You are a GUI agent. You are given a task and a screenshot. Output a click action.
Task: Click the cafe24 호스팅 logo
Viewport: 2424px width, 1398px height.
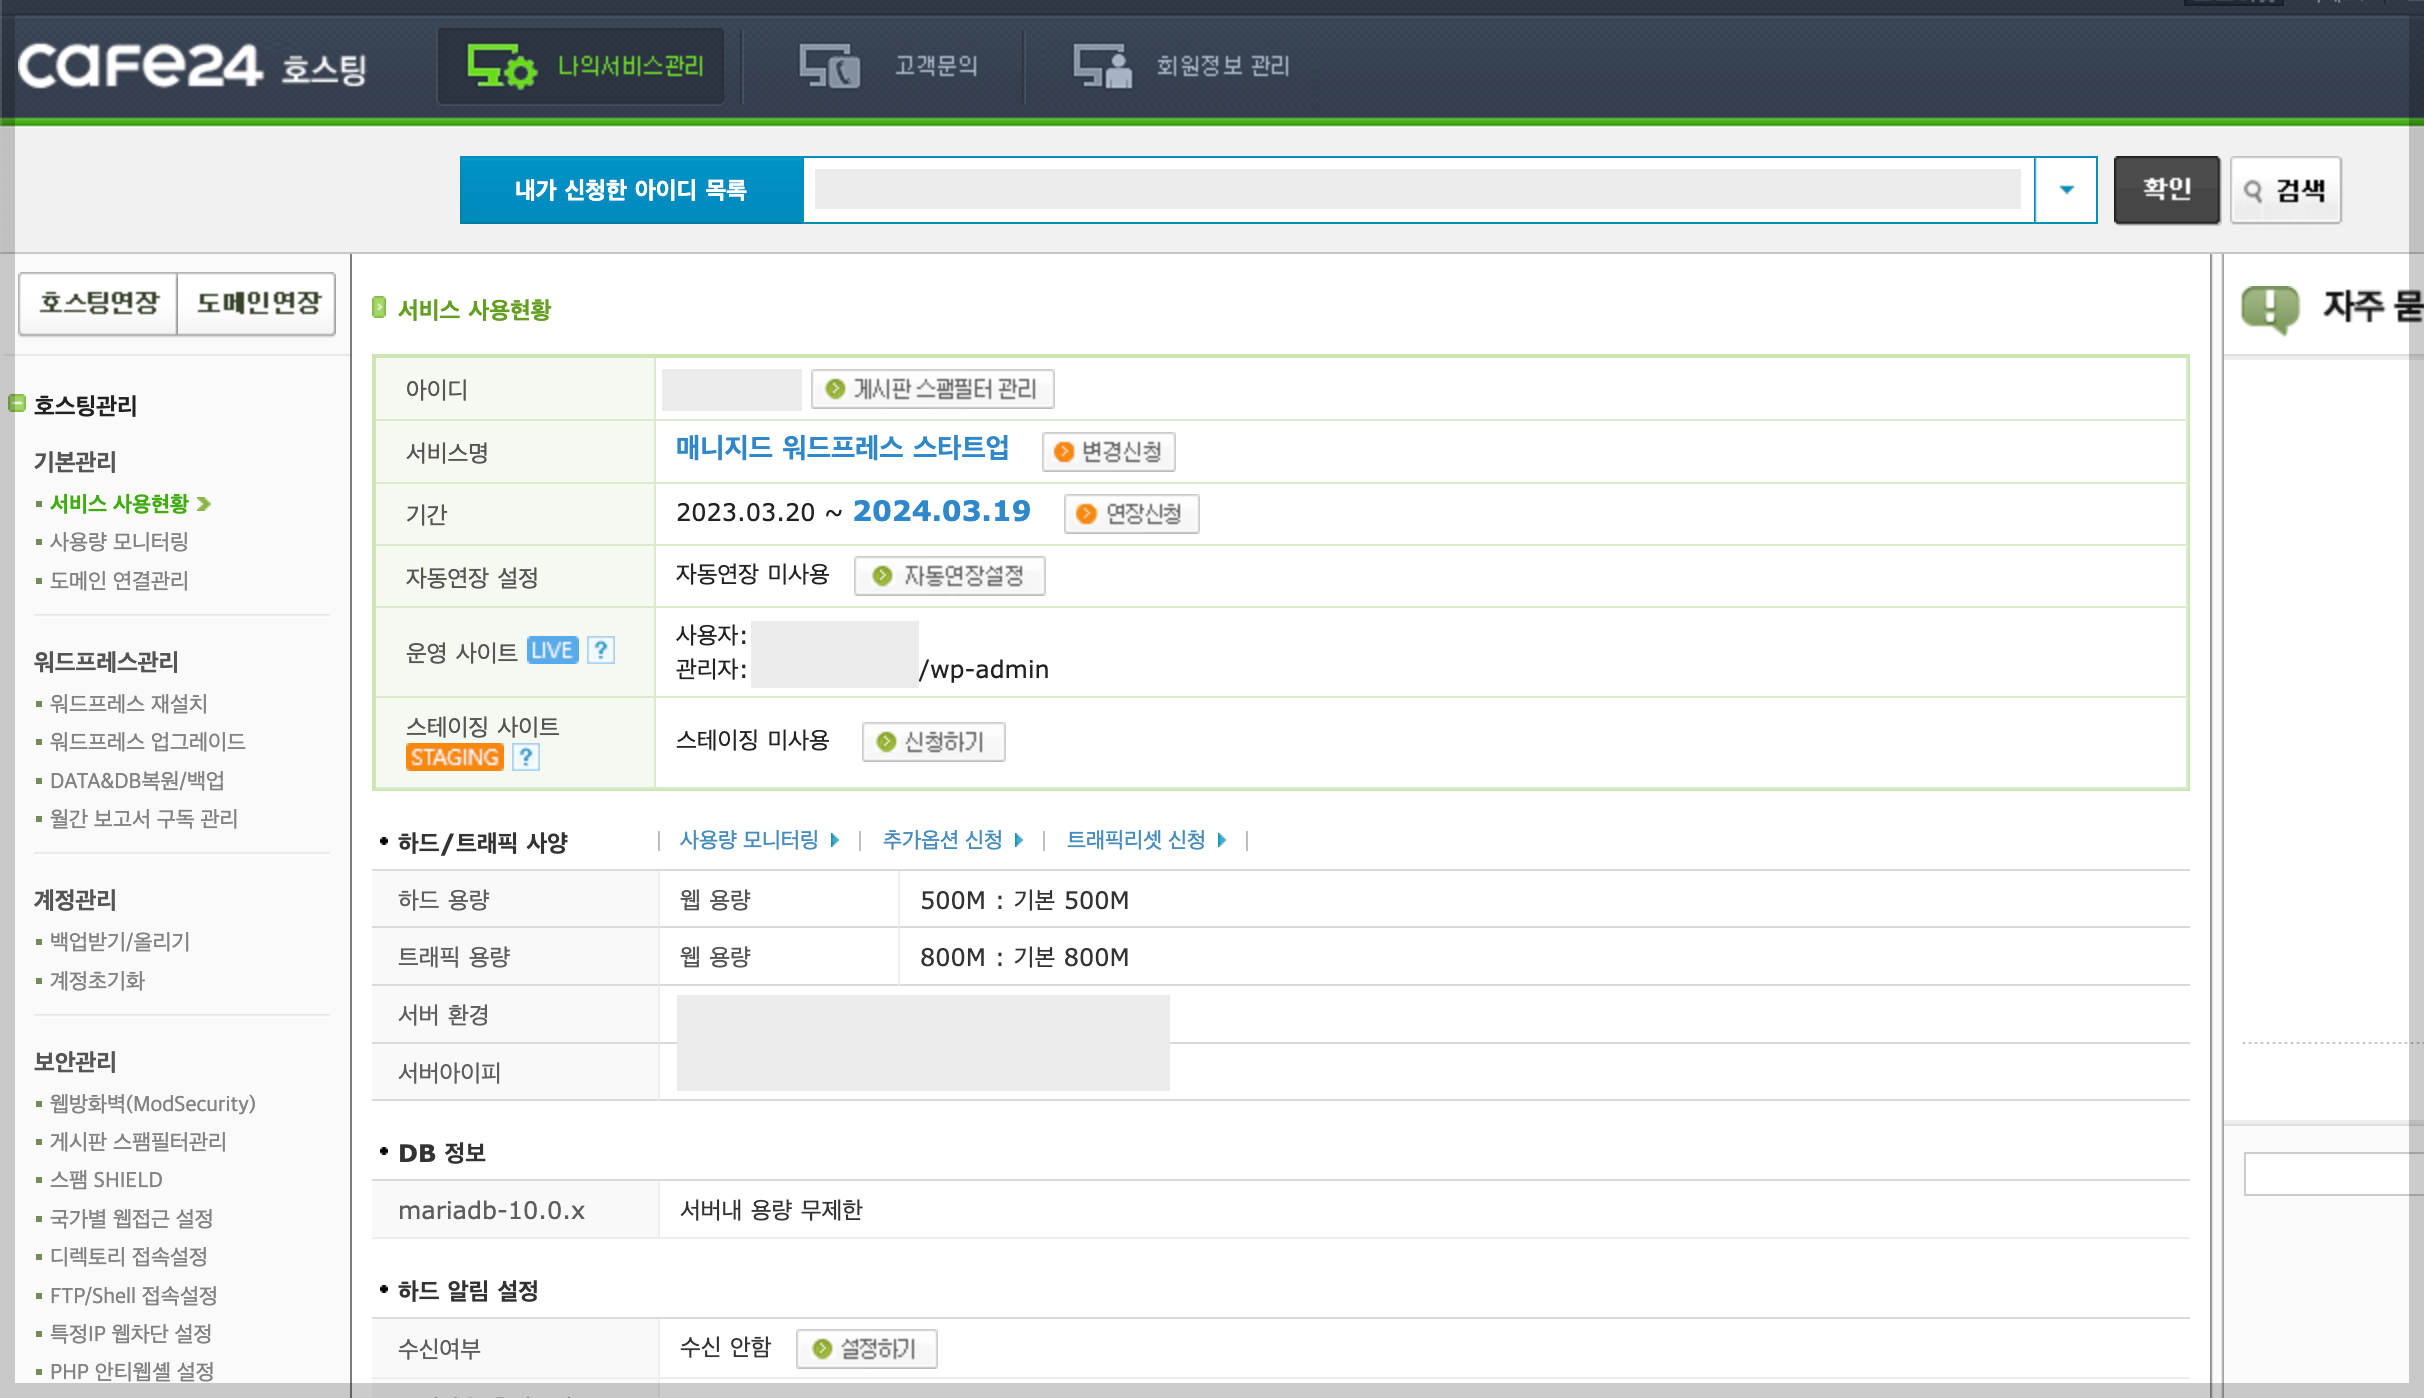192,67
